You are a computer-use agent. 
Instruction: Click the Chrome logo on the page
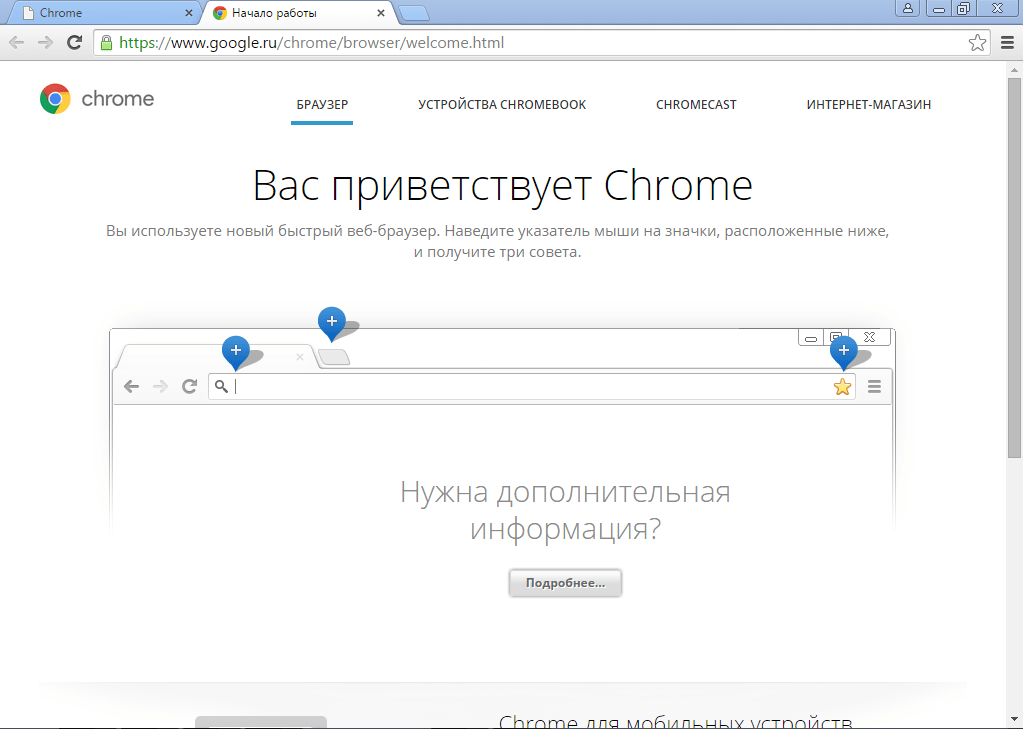tap(97, 99)
